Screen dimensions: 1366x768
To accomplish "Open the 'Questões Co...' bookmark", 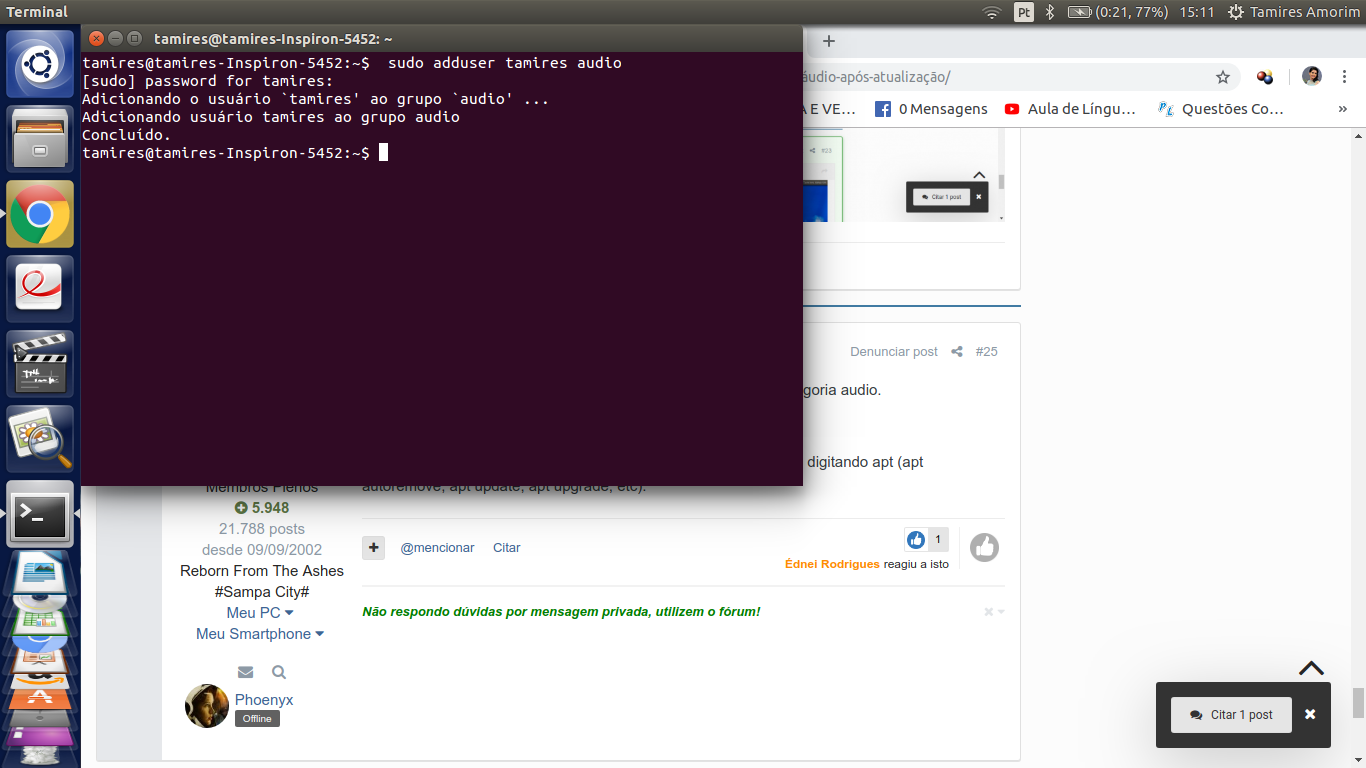I will coord(1220,109).
